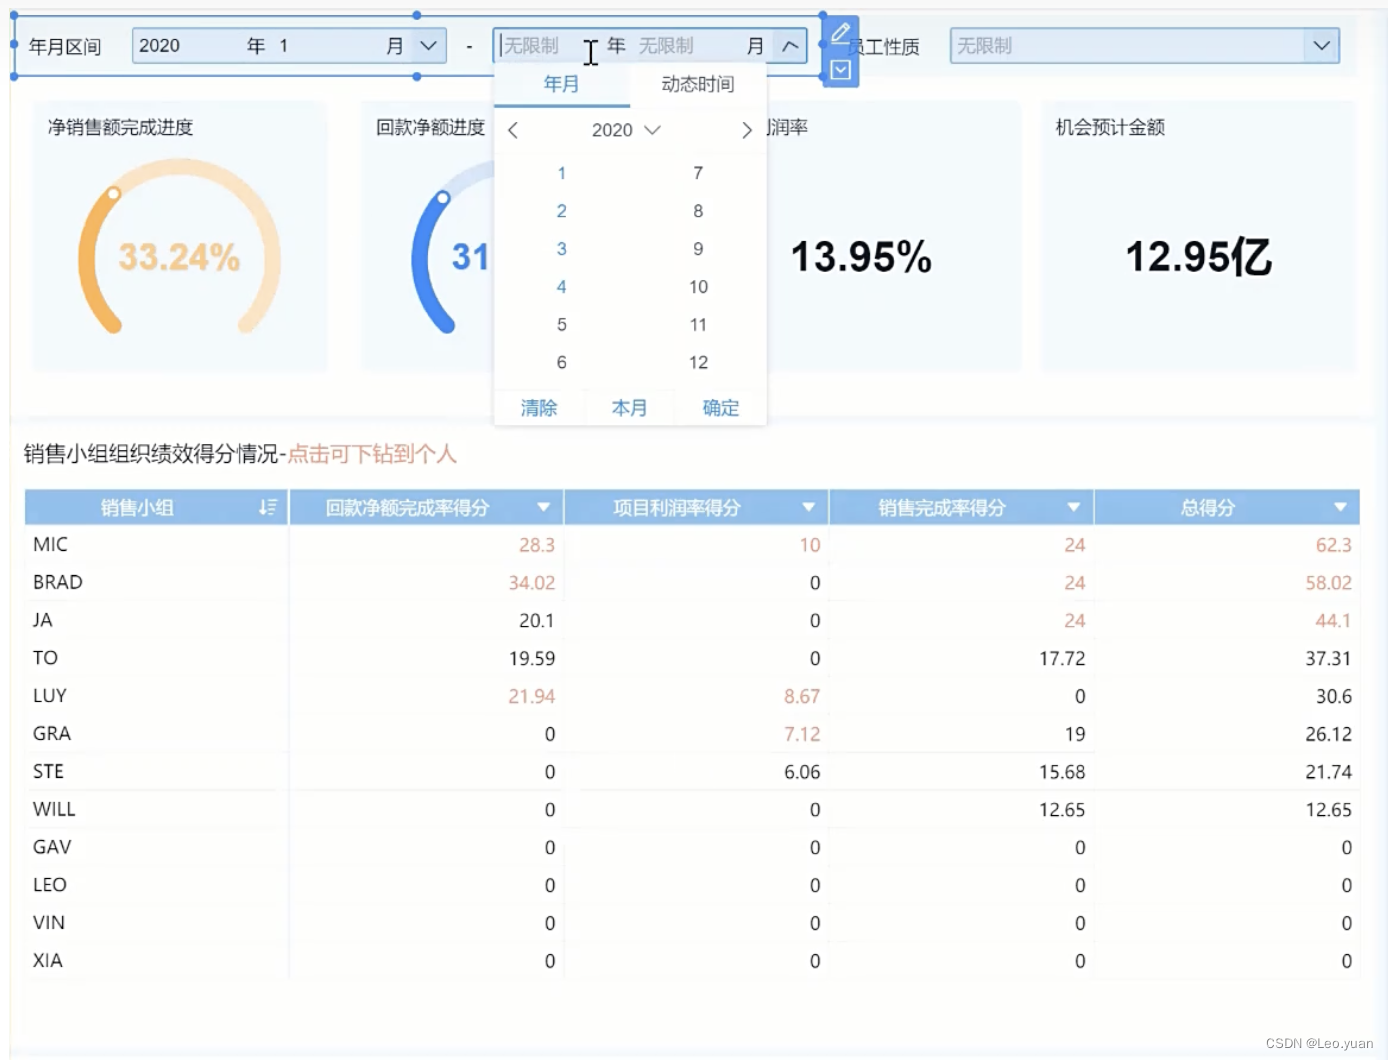
Task: Switch to the 动态时间 tab
Action: click(698, 84)
